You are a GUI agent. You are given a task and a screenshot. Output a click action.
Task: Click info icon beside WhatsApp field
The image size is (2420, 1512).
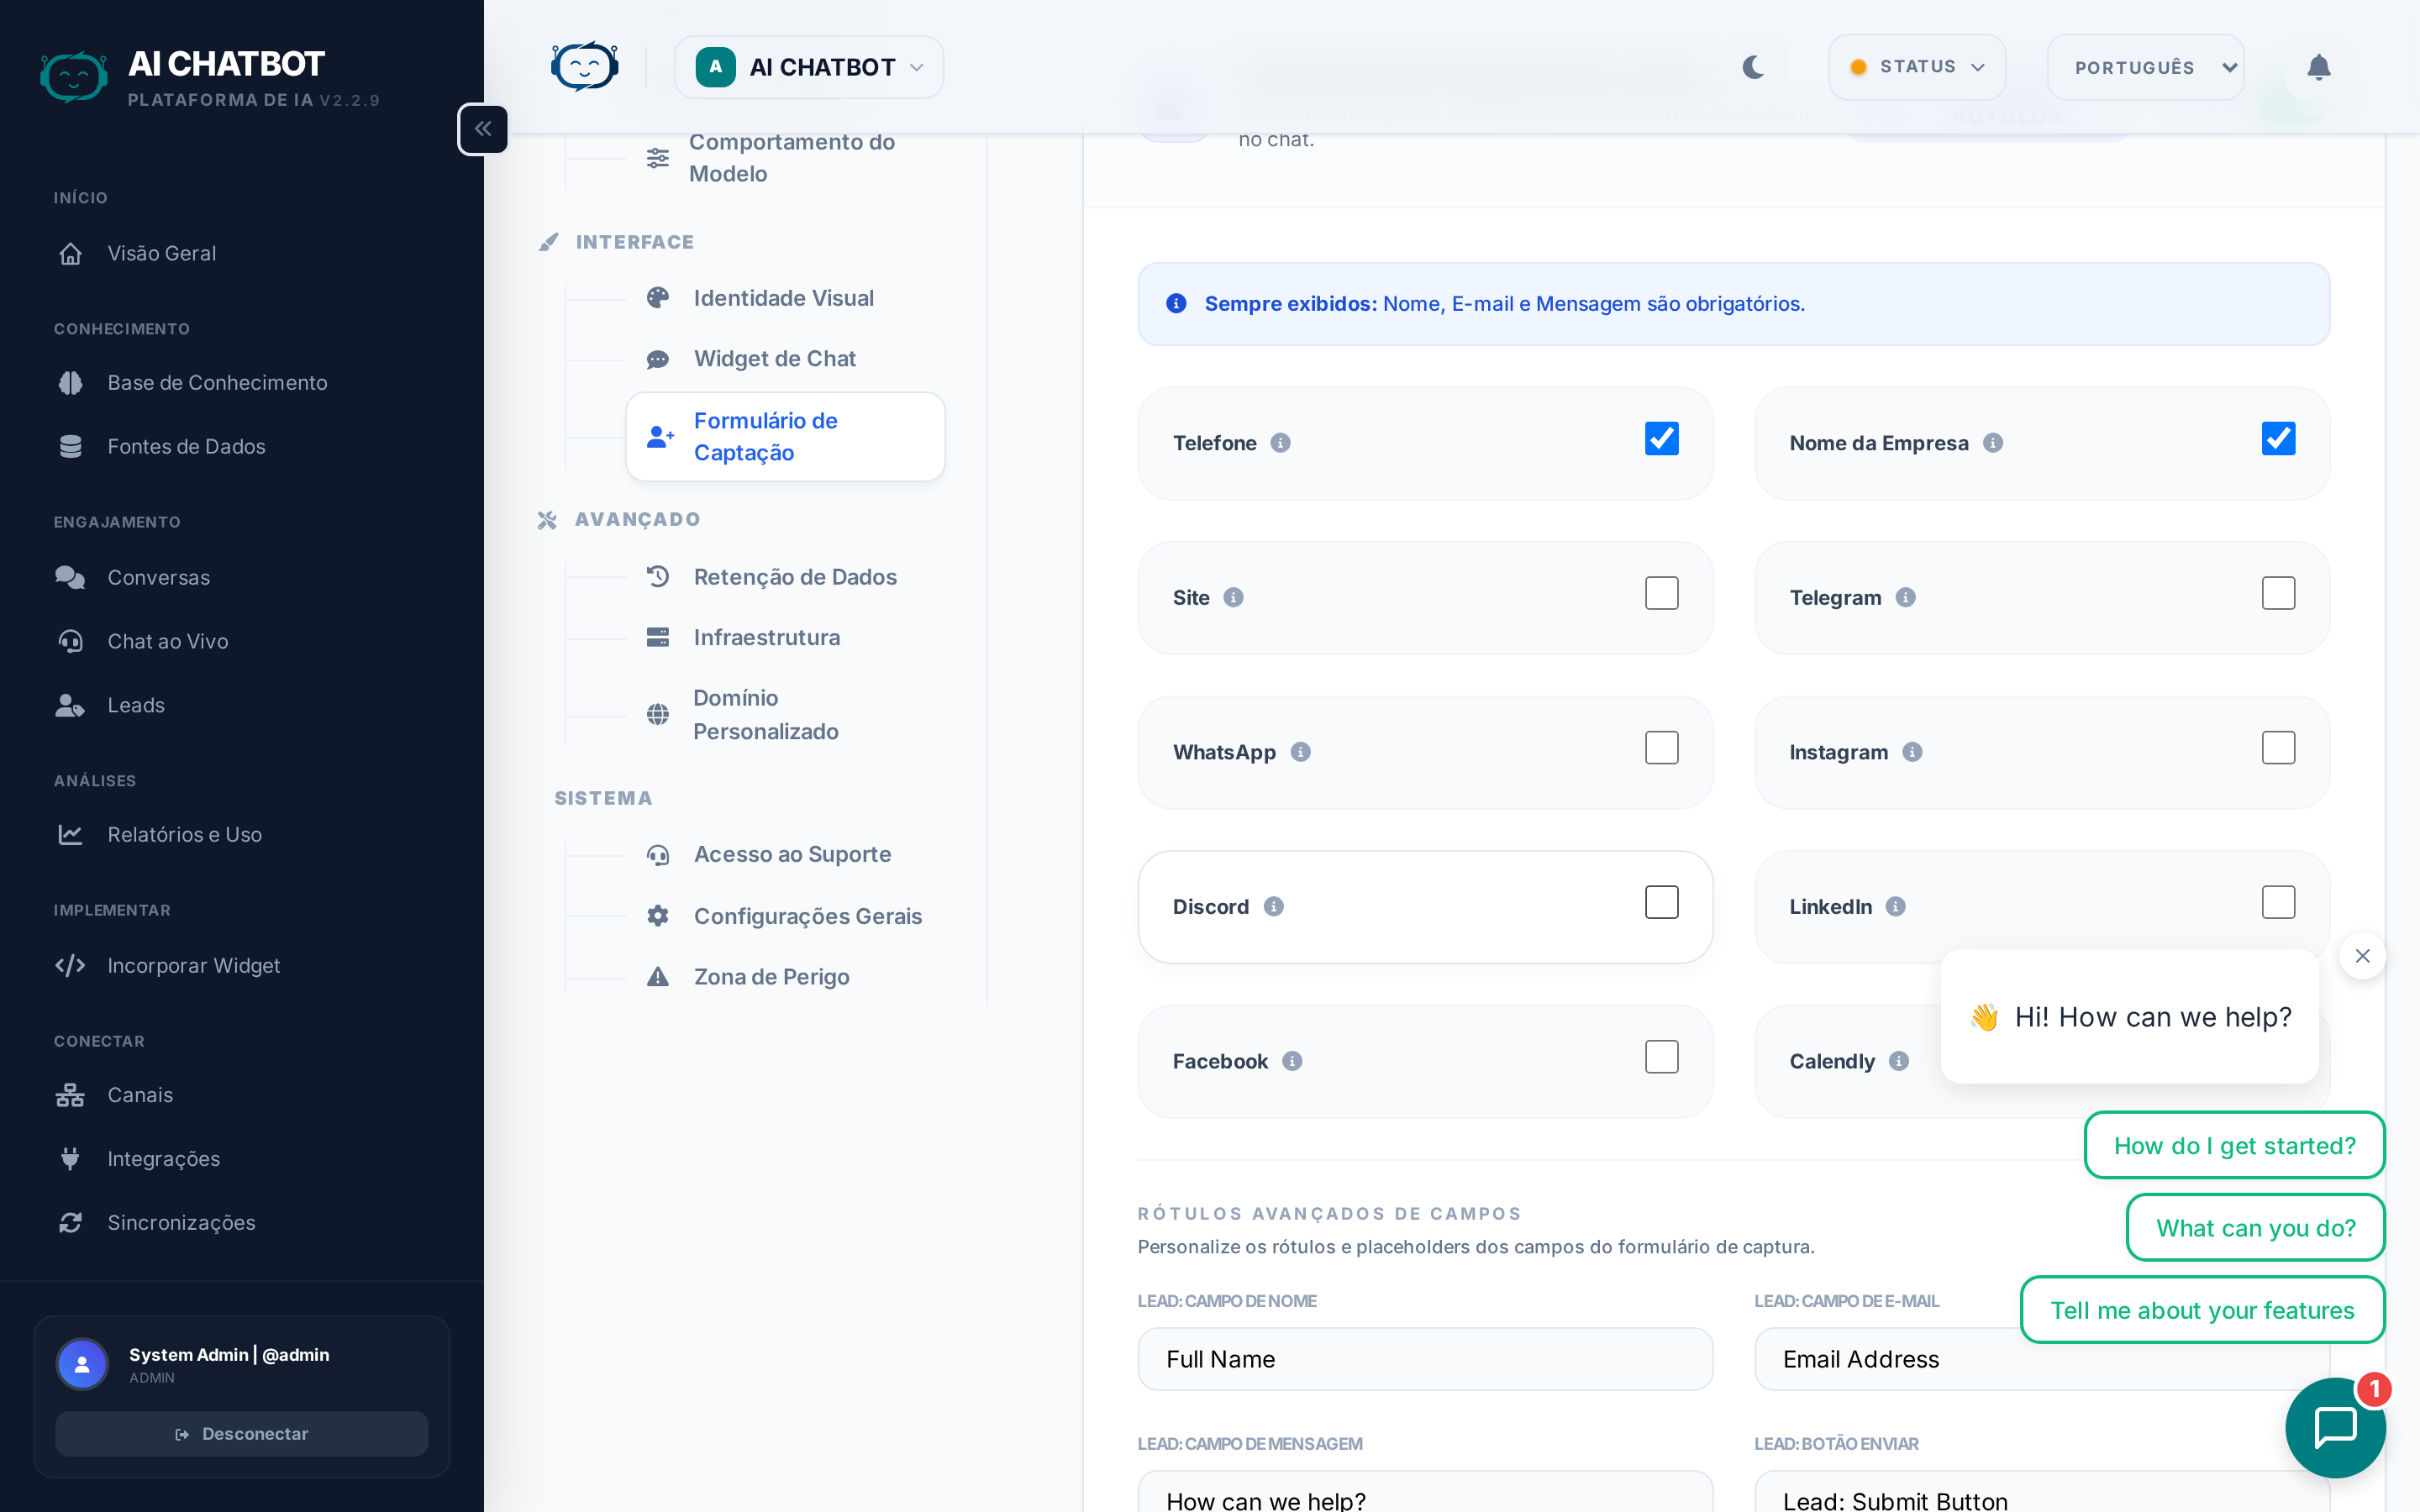click(x=1300, y=752)
